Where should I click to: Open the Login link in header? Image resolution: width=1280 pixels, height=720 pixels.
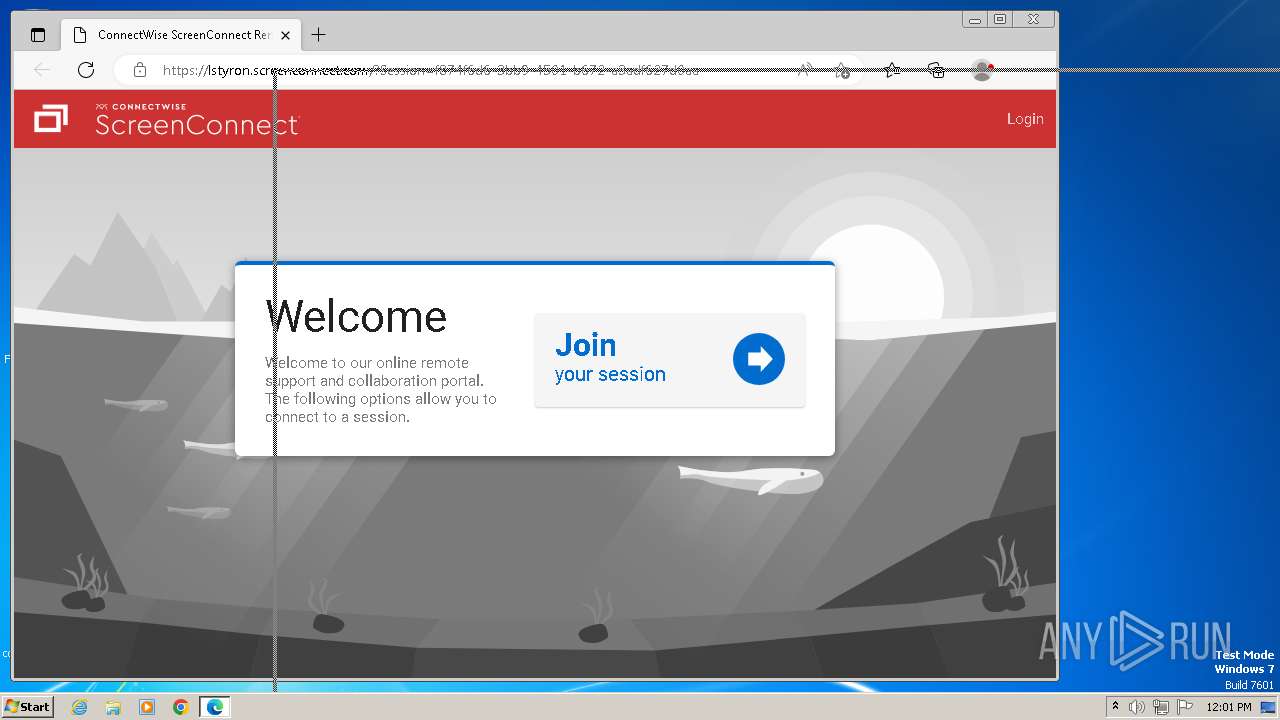tap(1025, 119)
